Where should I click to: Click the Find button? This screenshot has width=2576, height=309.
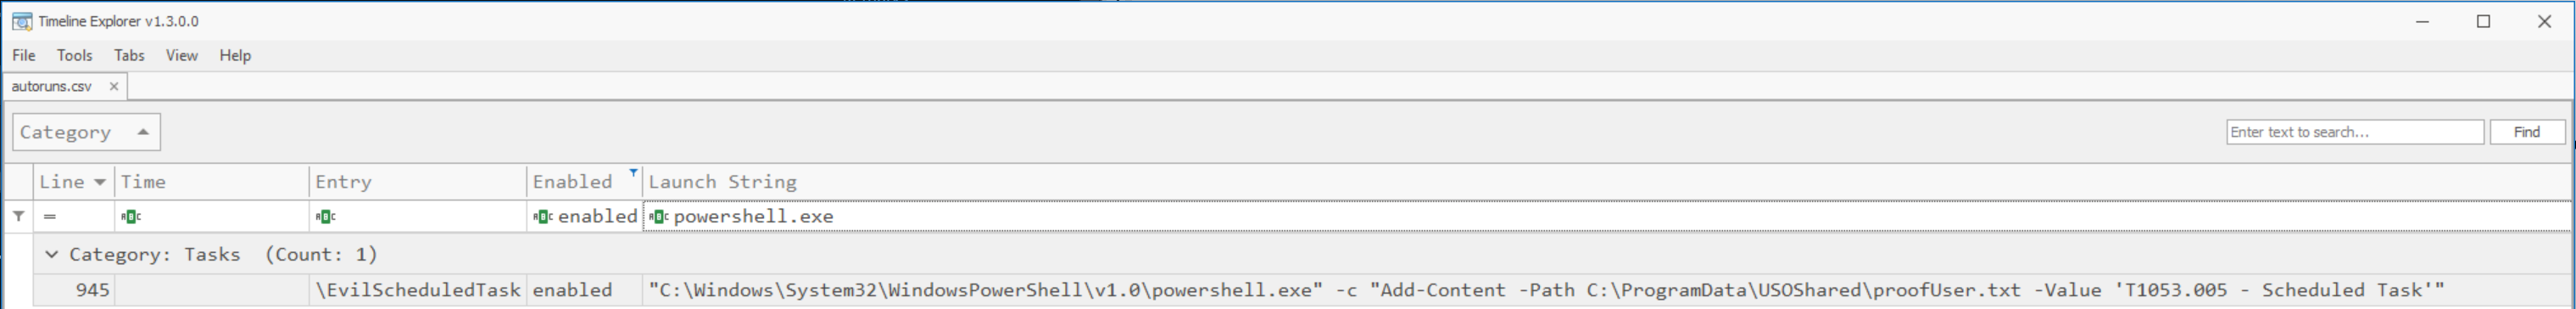tap(2526, 132)
